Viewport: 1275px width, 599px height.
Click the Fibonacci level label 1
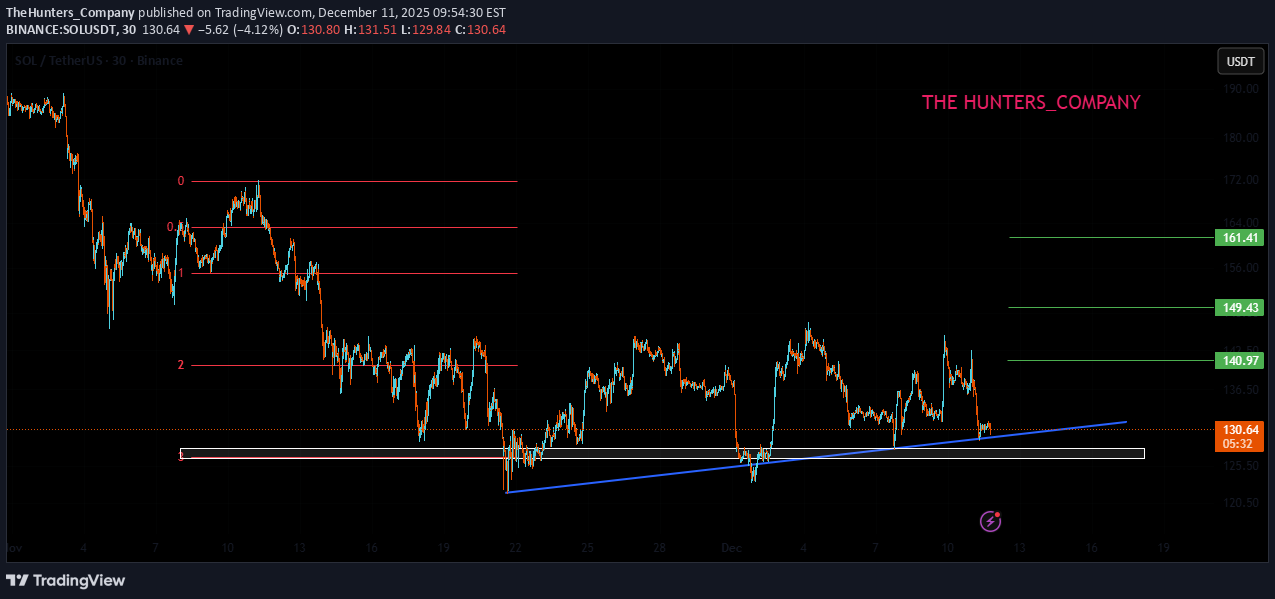(181, 273)
